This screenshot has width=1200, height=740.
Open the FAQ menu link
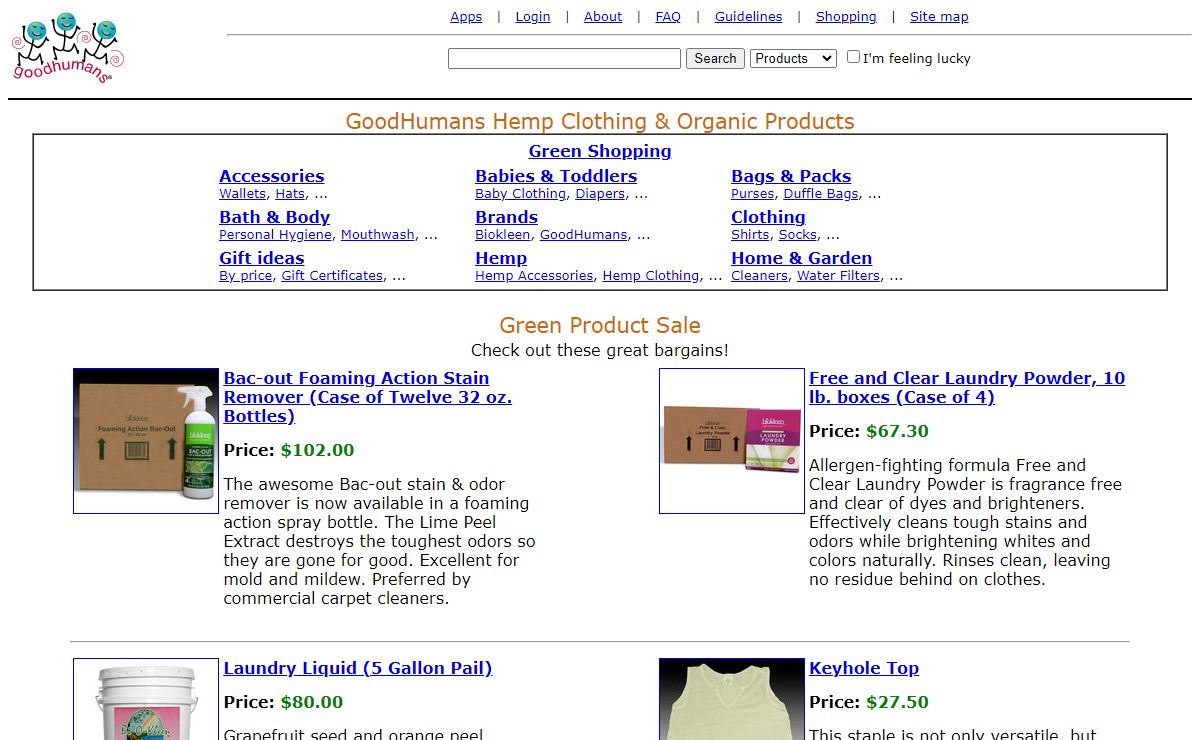click(x=668, y=17)
